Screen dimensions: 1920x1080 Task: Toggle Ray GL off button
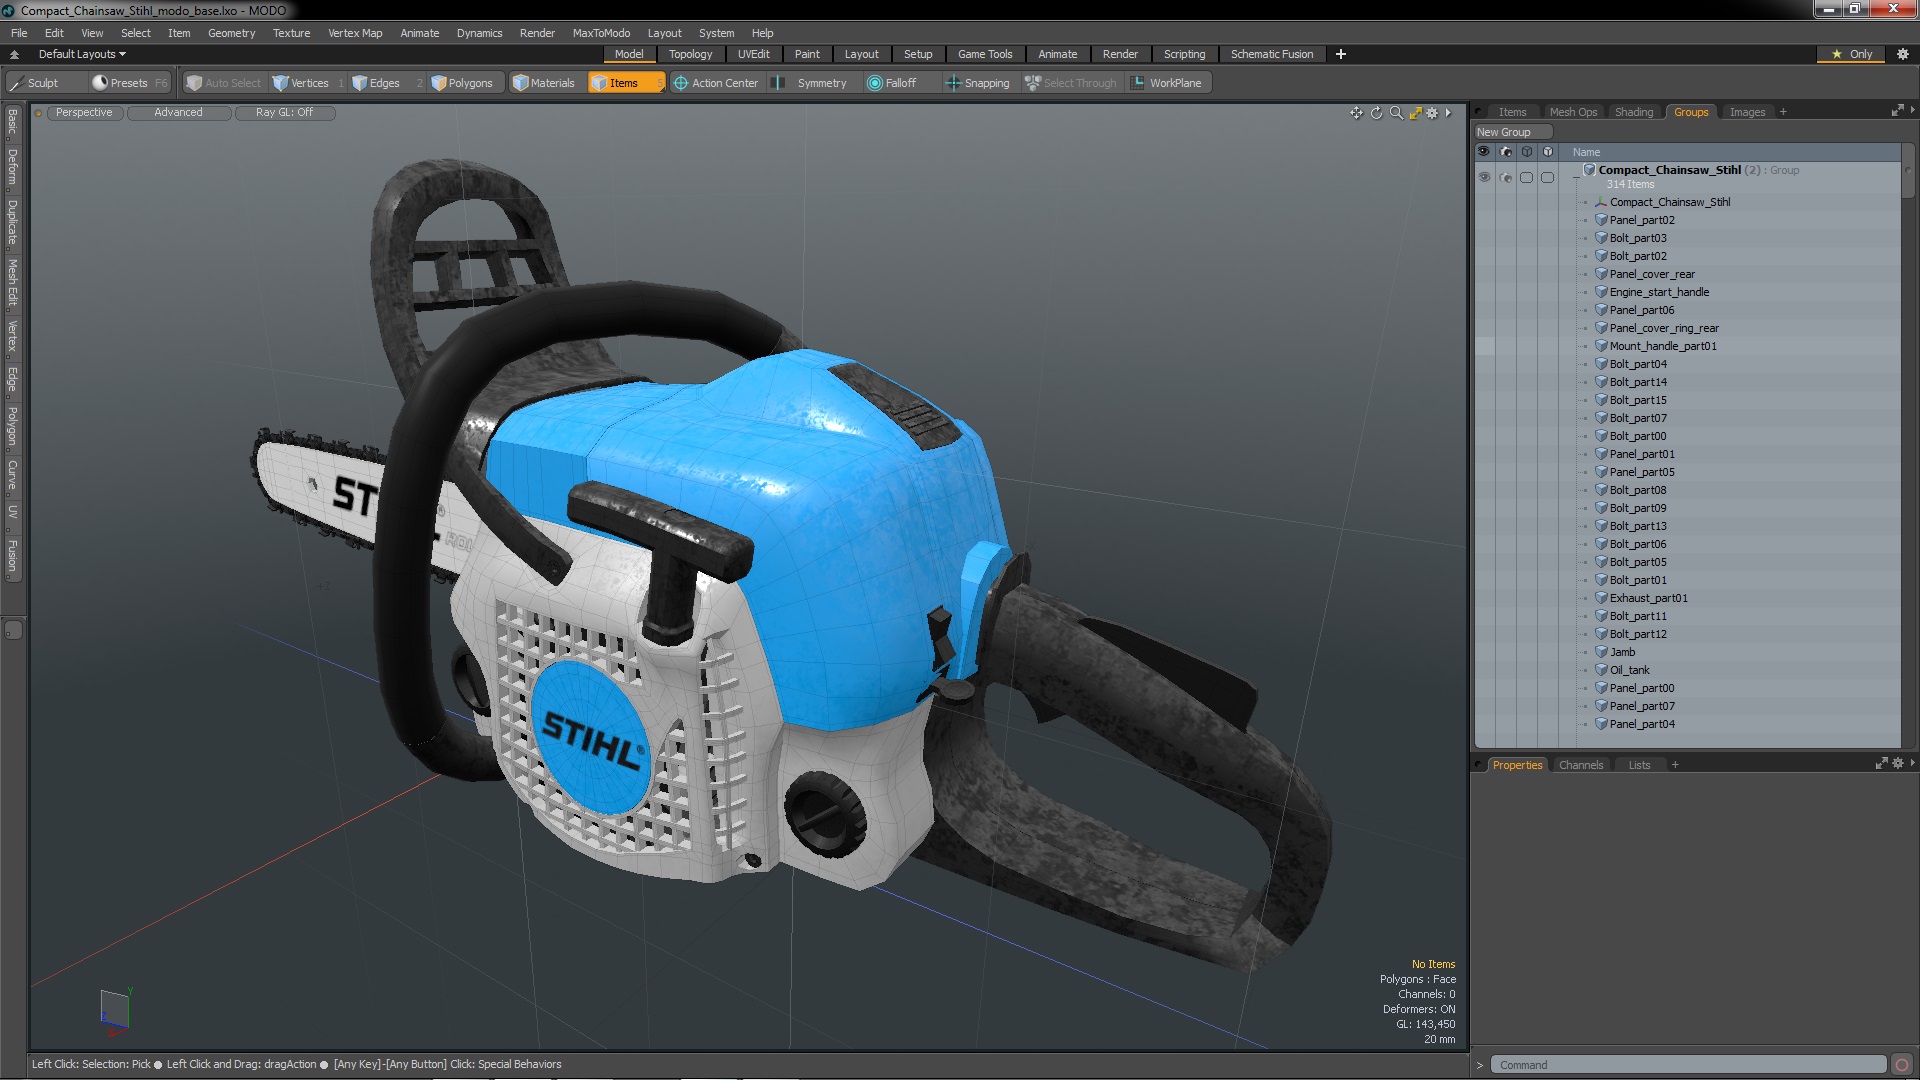[x=284, y=112]
